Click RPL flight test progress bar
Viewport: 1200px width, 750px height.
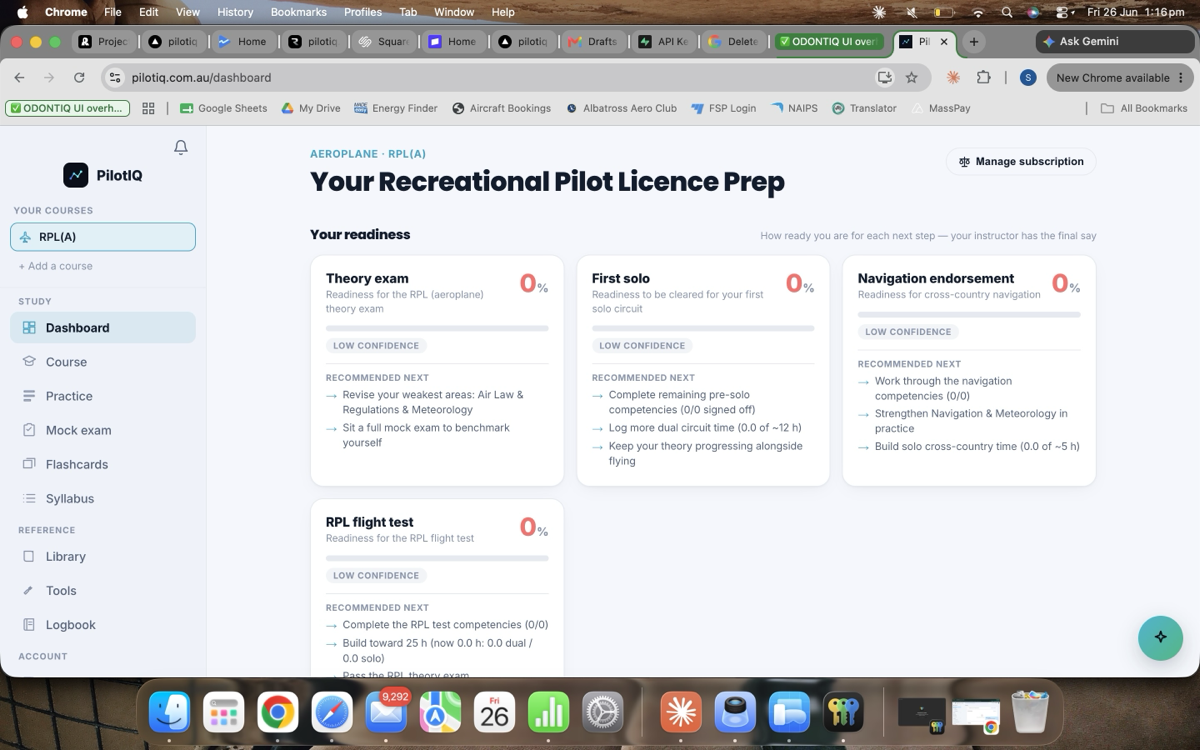[x=437, y=558]
